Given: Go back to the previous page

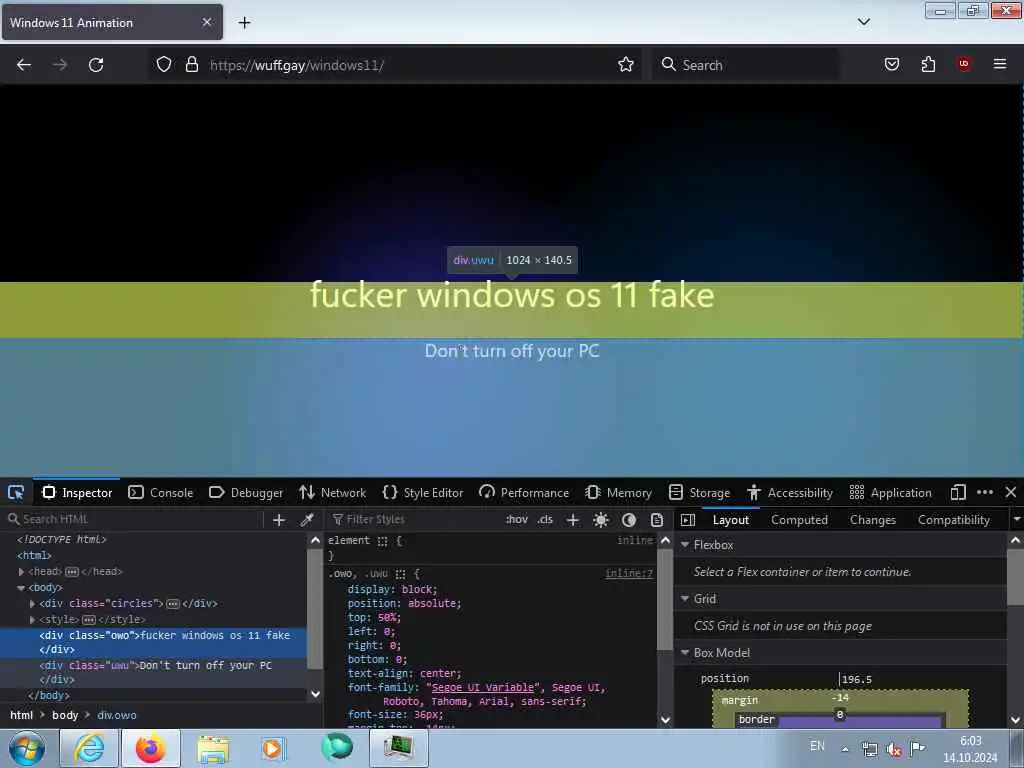Looking at the screenshot, I should pos(24,65).
